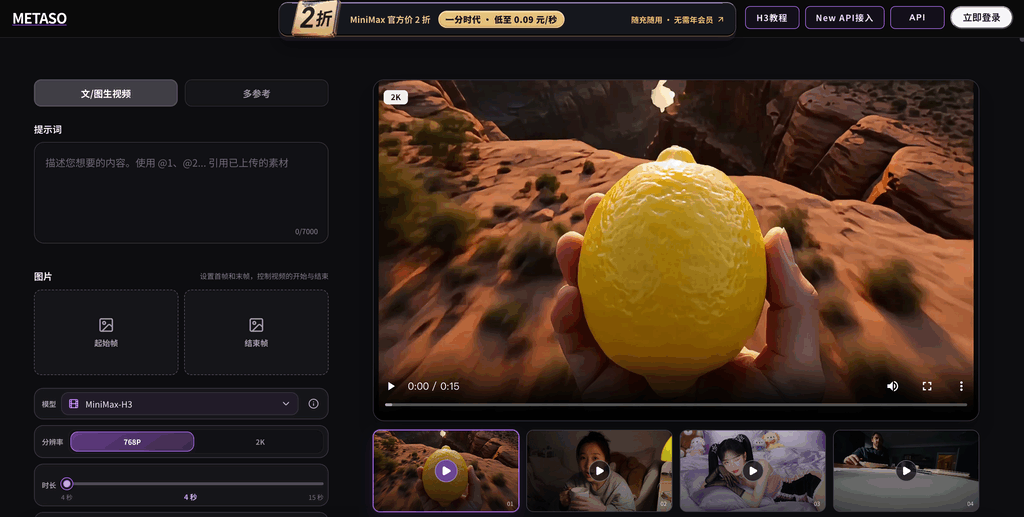The width and height of the screenshot is (1024, 517).
Task: Click the 结束帧 end frame upload box
Action: point(256,332)
